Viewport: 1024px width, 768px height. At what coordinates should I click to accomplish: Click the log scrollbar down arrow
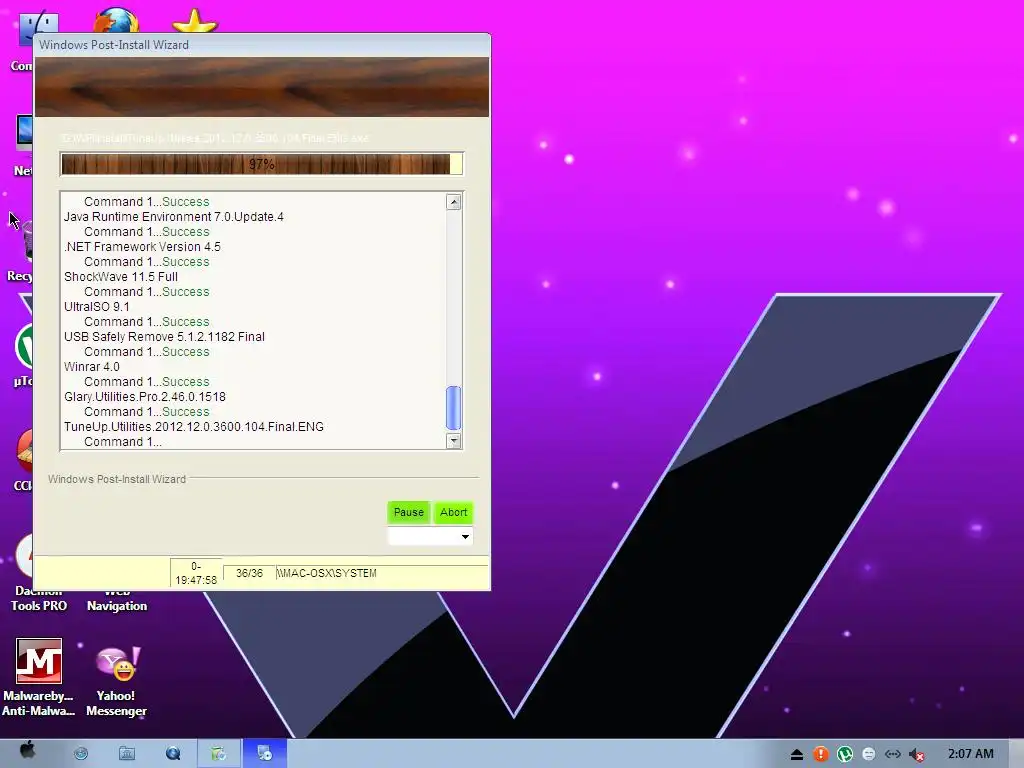pos(453,441)
